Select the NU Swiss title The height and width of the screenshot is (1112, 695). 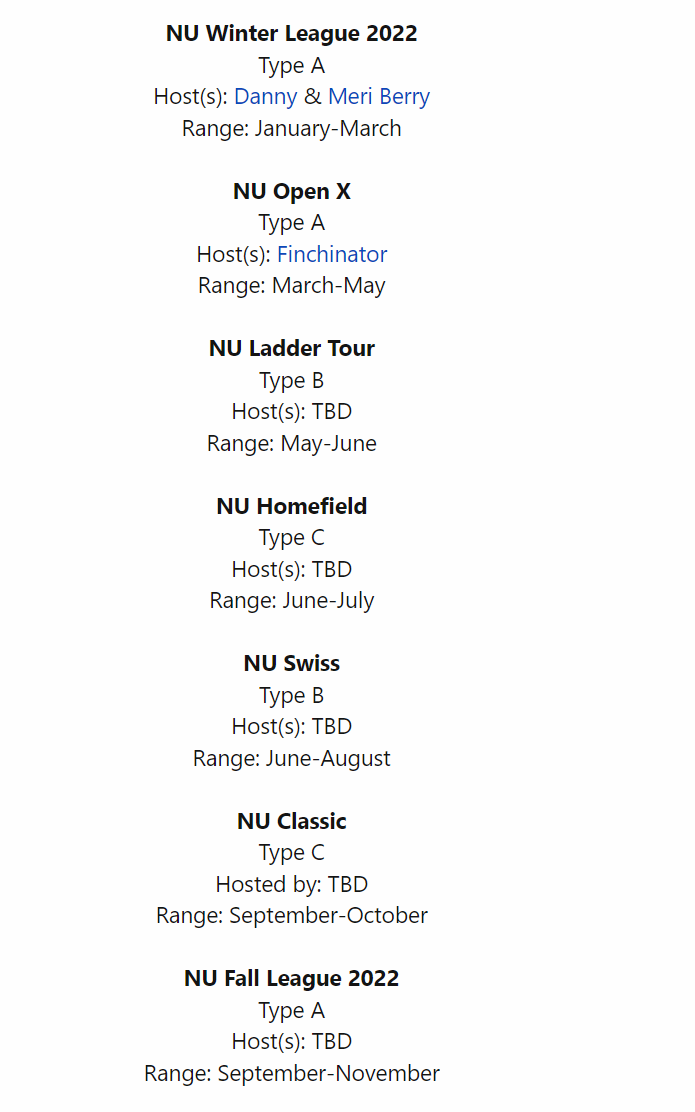291,663
